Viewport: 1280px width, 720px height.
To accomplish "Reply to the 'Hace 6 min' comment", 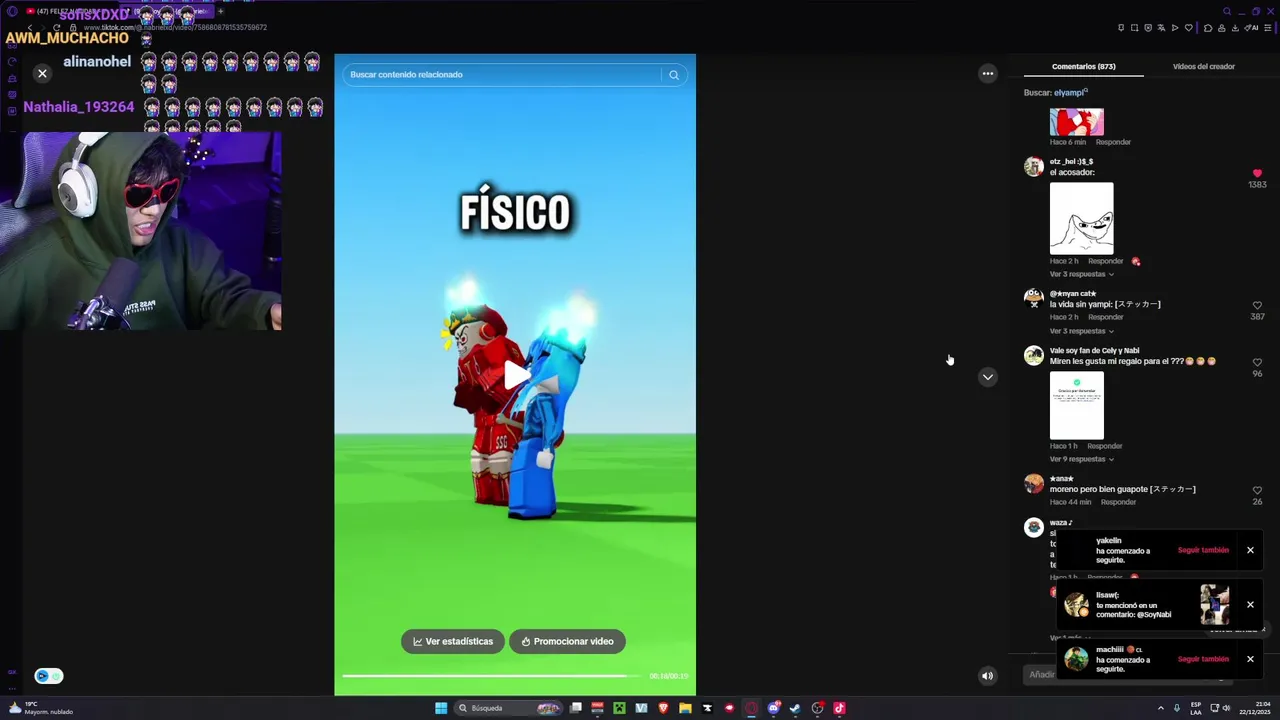I will pos(1113,142).
